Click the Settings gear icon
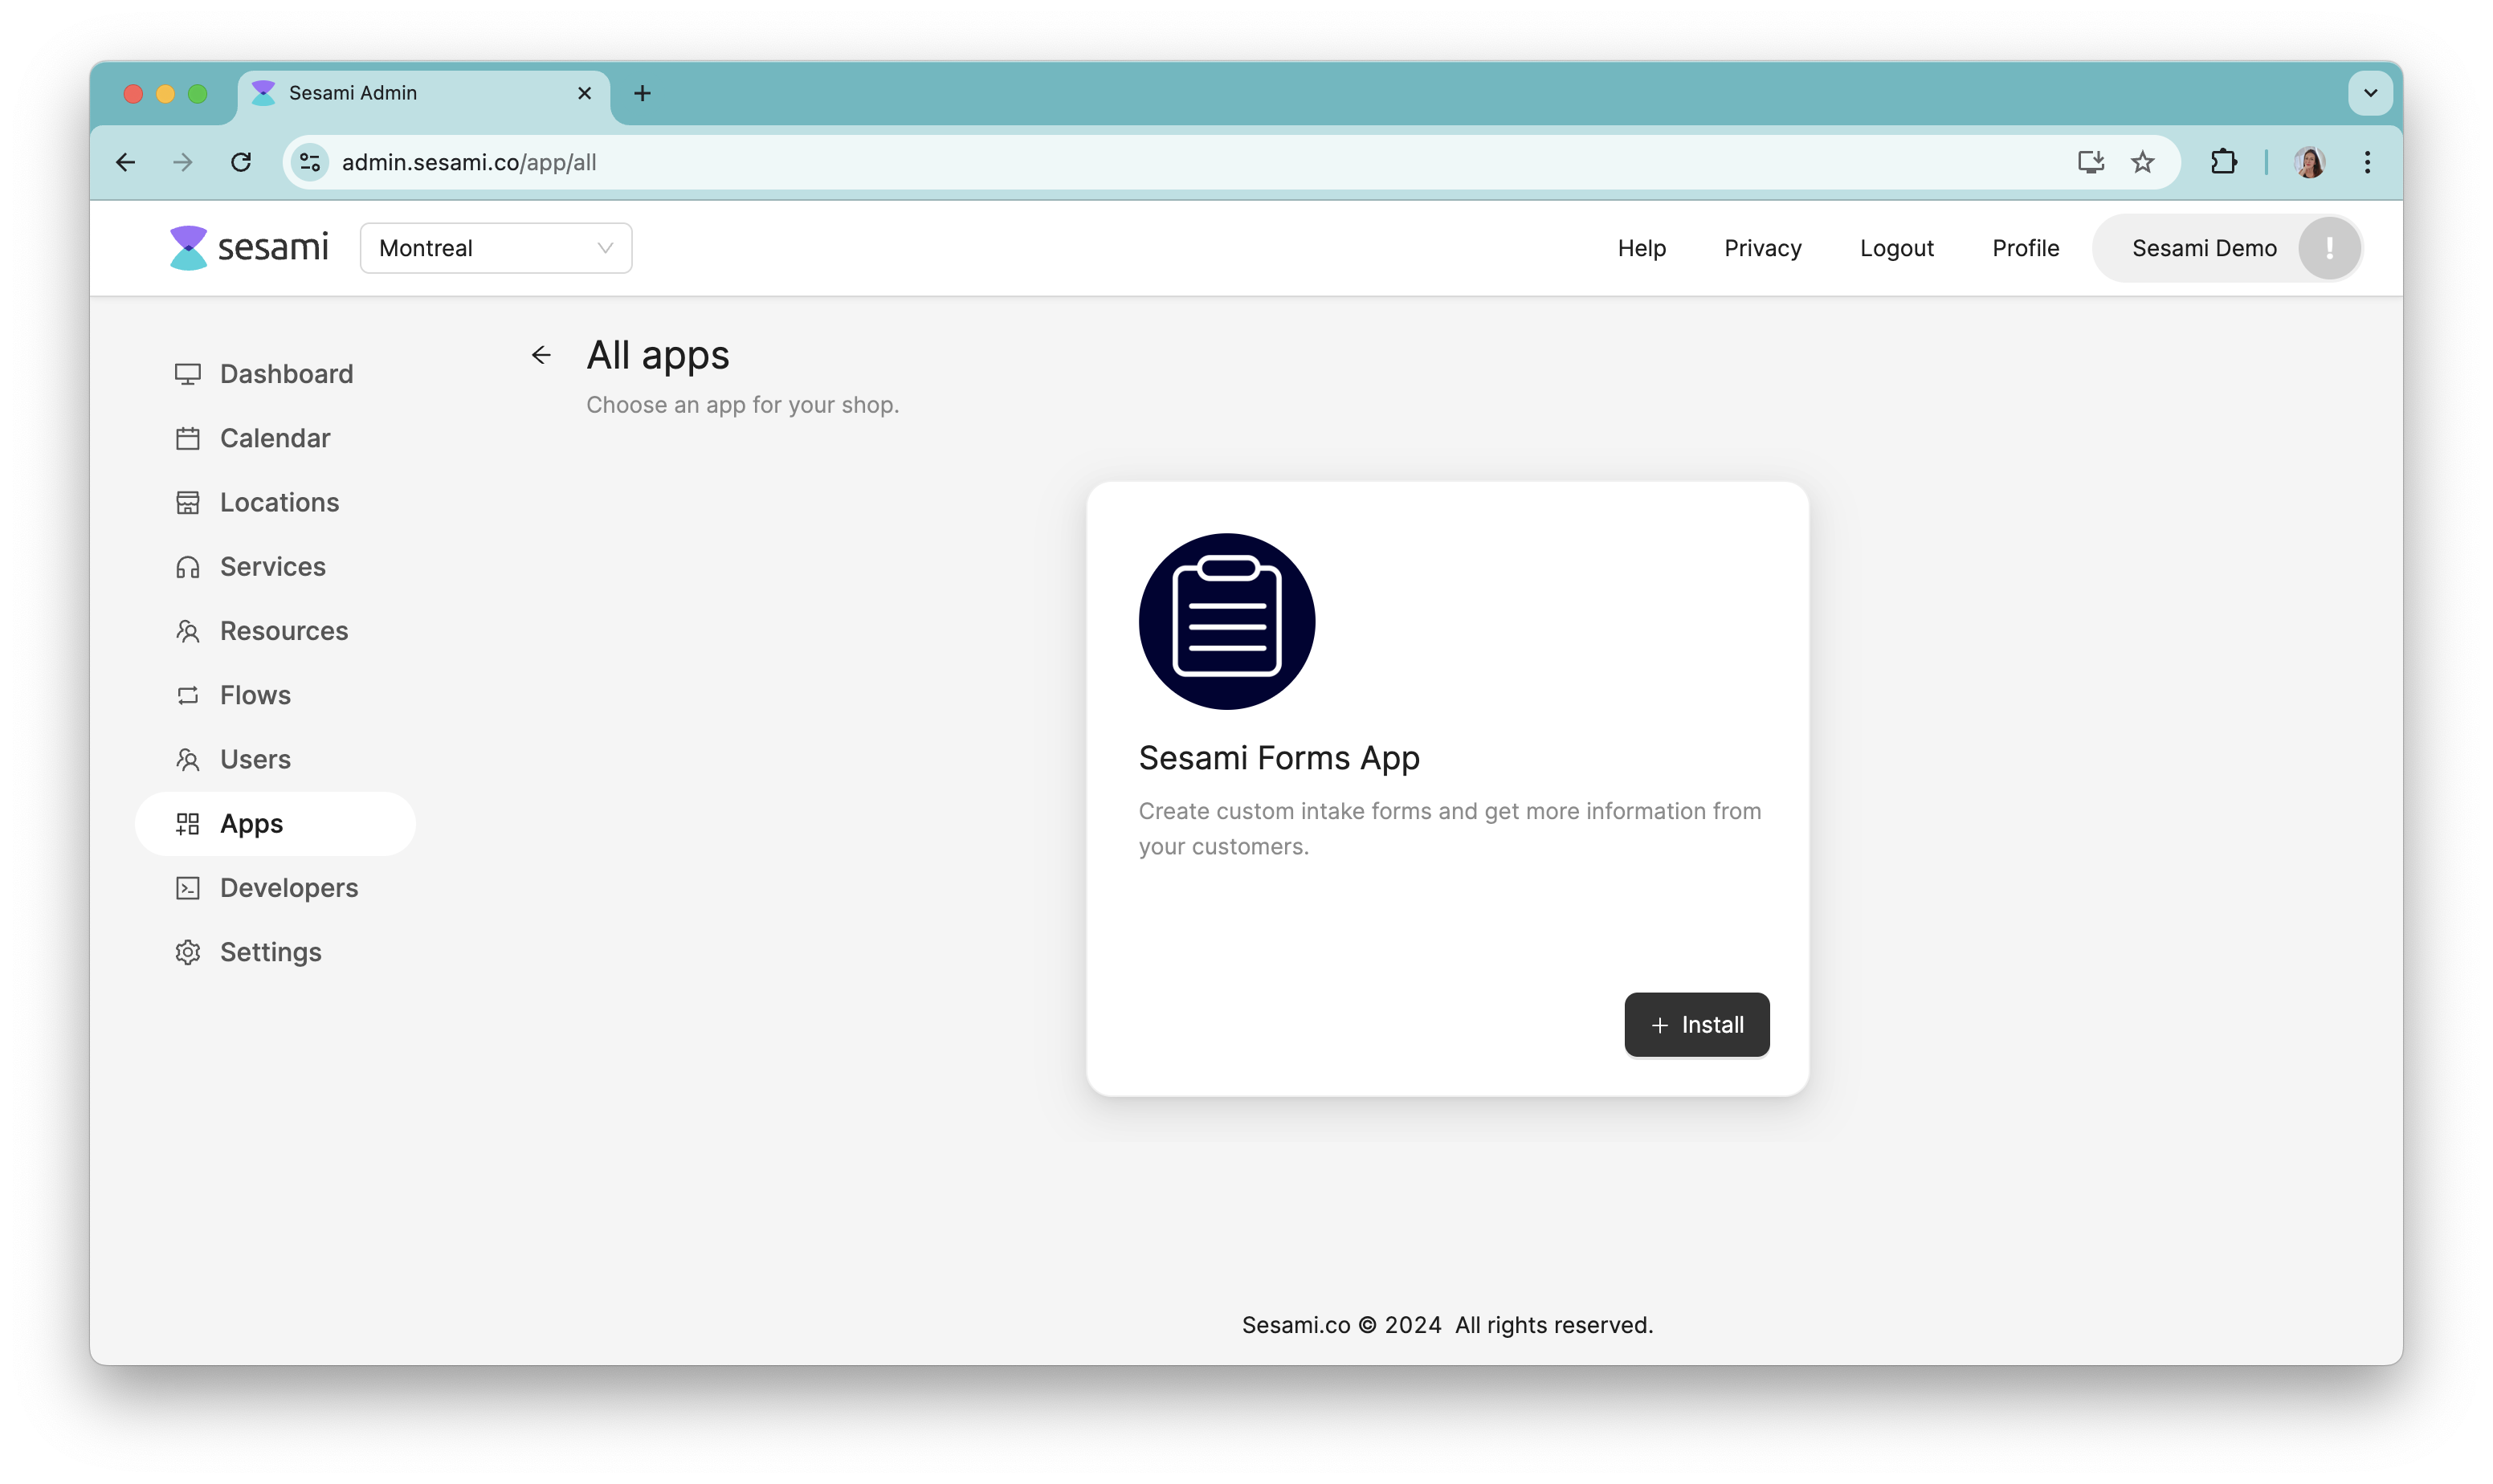This screenshot has width=2493, height=1484. pyautogui.click(x=187, y=952)
